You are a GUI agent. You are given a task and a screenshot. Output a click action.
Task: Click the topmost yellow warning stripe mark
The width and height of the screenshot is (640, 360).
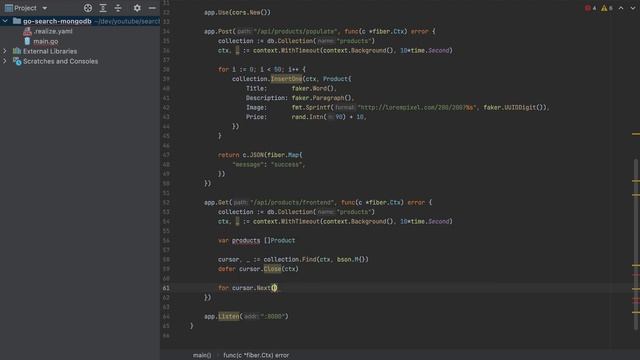click(x=636, y=134)
